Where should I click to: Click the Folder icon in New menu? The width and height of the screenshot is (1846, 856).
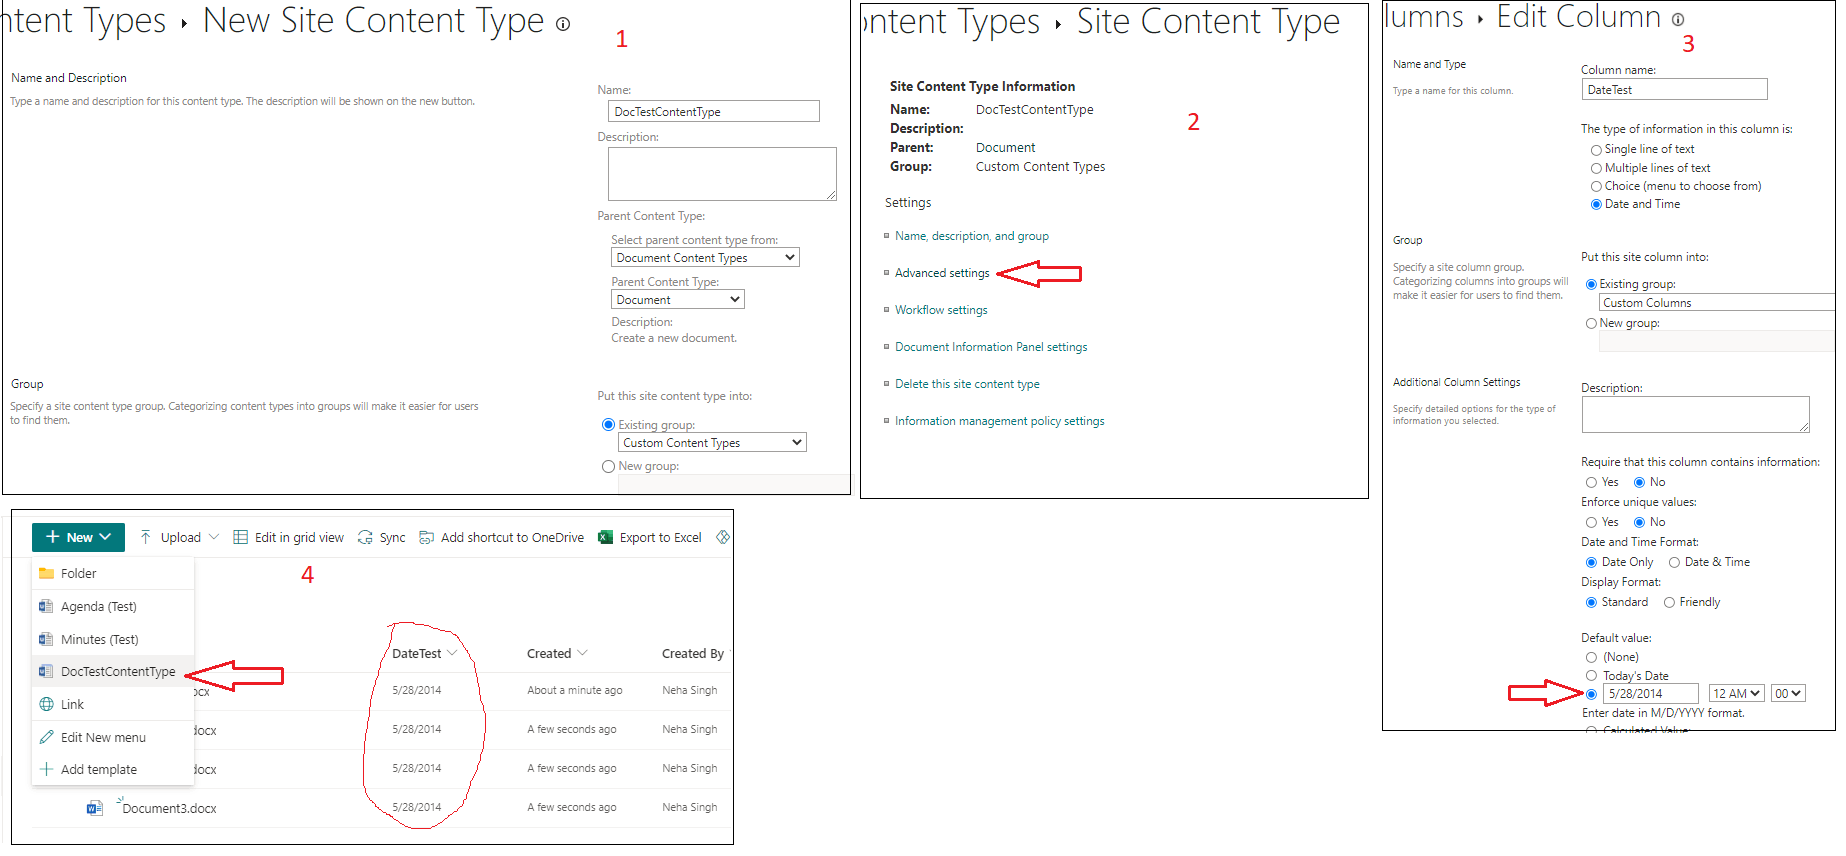(x=46, y=573)
